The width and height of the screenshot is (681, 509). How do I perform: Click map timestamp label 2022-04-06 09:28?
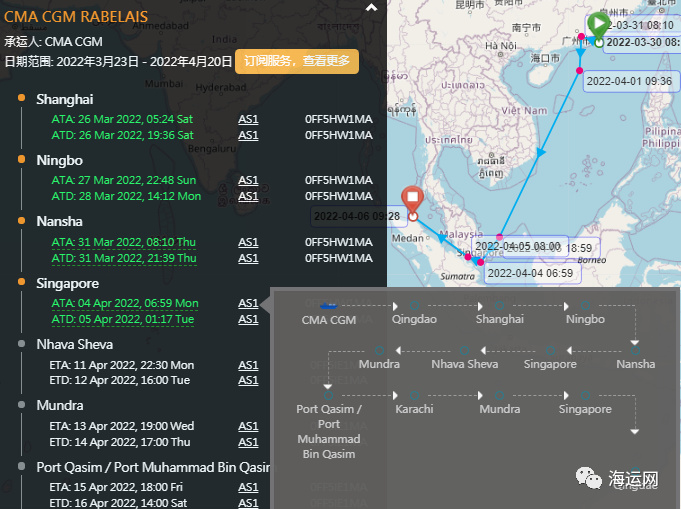[357, 216]
